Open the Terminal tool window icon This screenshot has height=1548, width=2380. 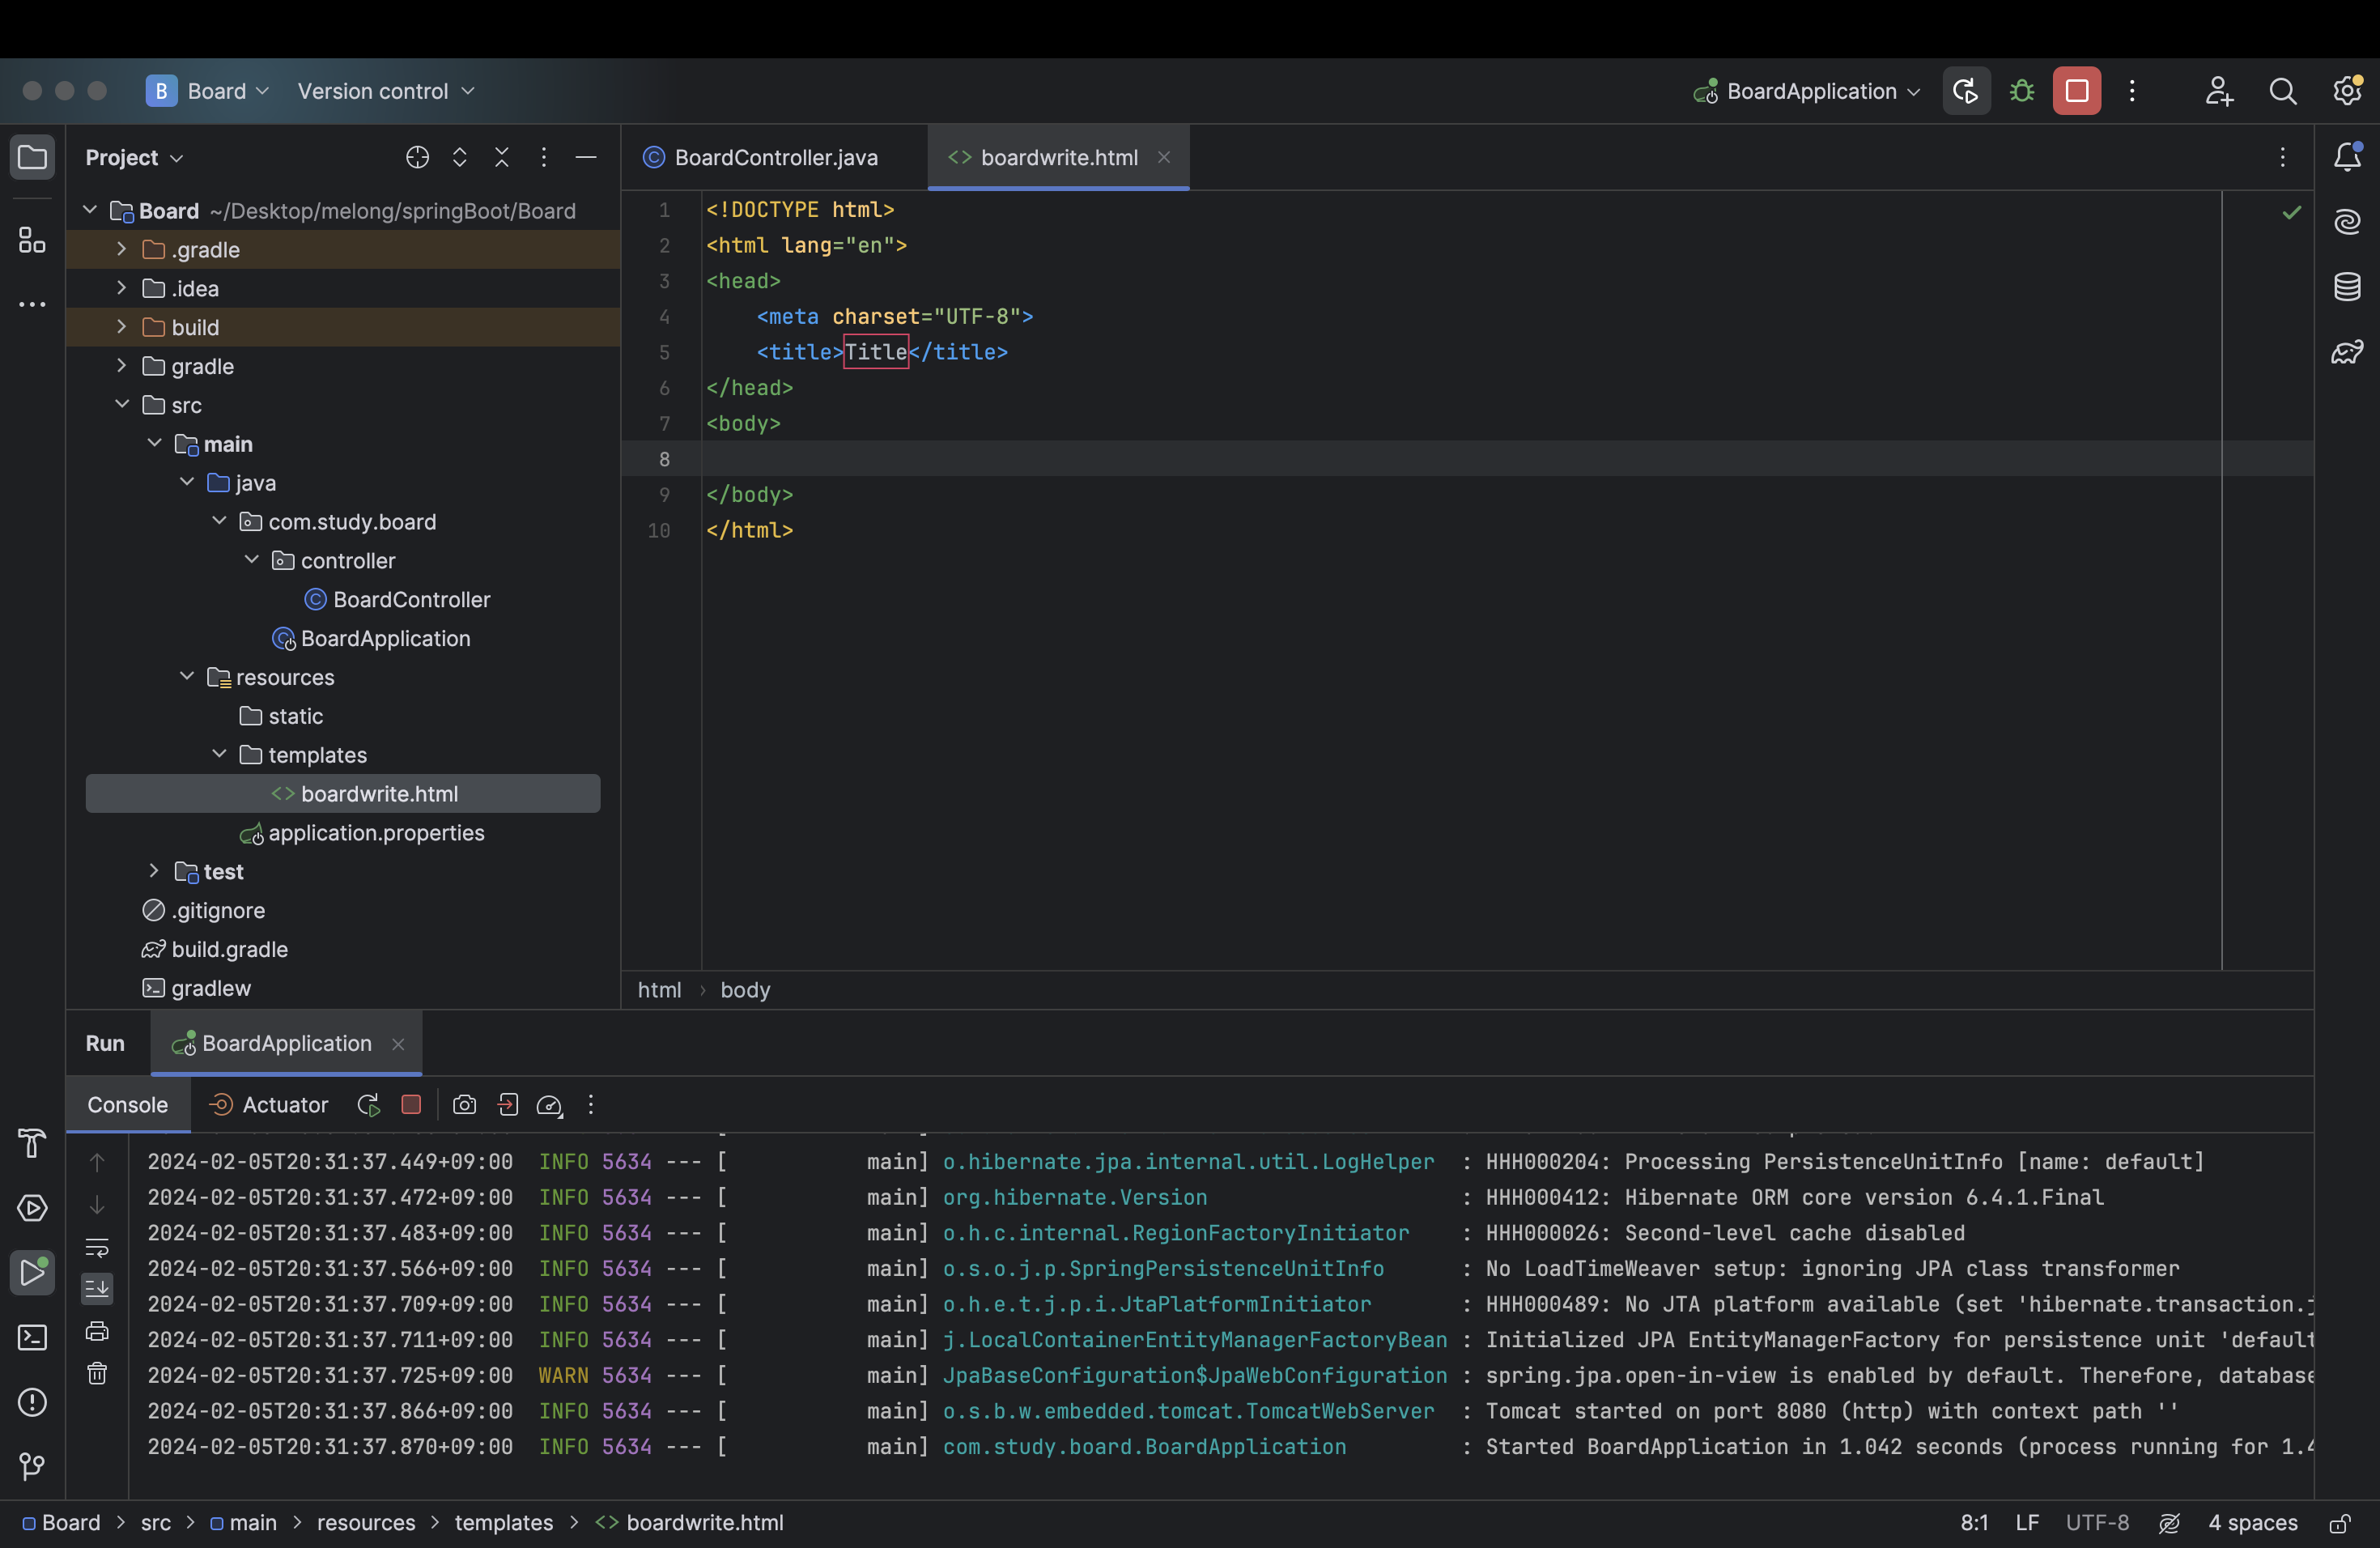(32, 1337)
